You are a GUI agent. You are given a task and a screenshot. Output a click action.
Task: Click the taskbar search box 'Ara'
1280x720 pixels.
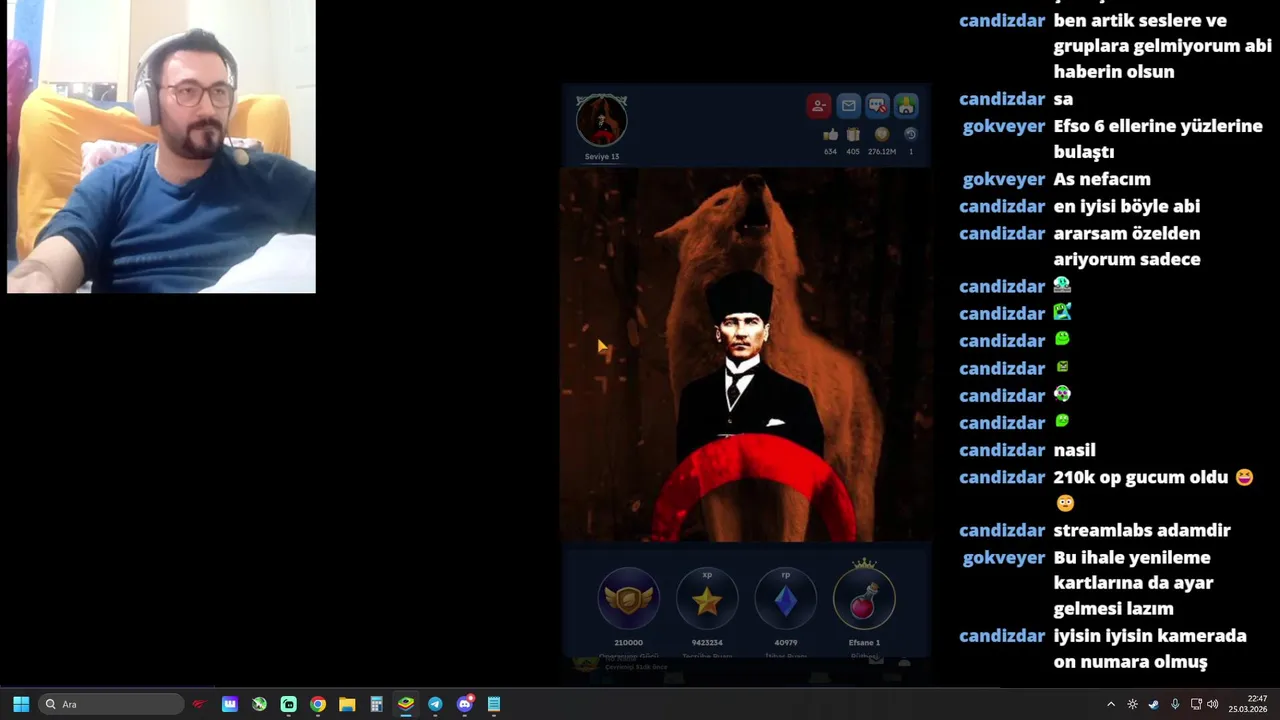(112, 704)
